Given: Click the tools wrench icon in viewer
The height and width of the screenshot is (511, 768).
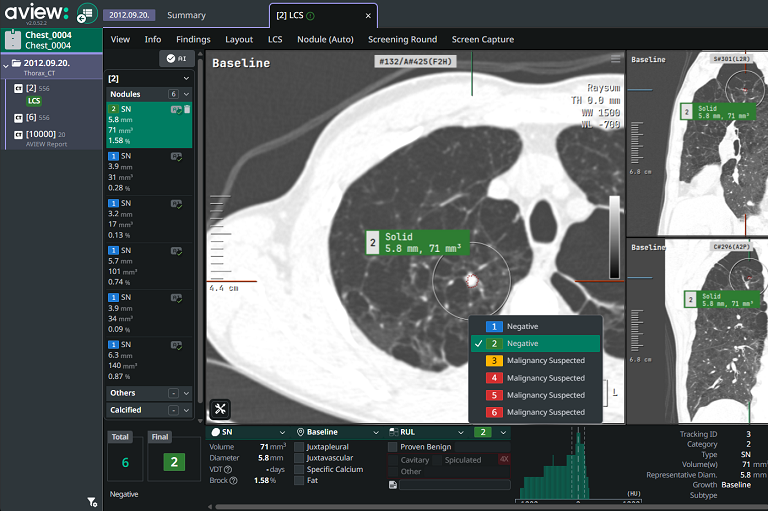Looking at the screenshot, I should pos(221,408).
